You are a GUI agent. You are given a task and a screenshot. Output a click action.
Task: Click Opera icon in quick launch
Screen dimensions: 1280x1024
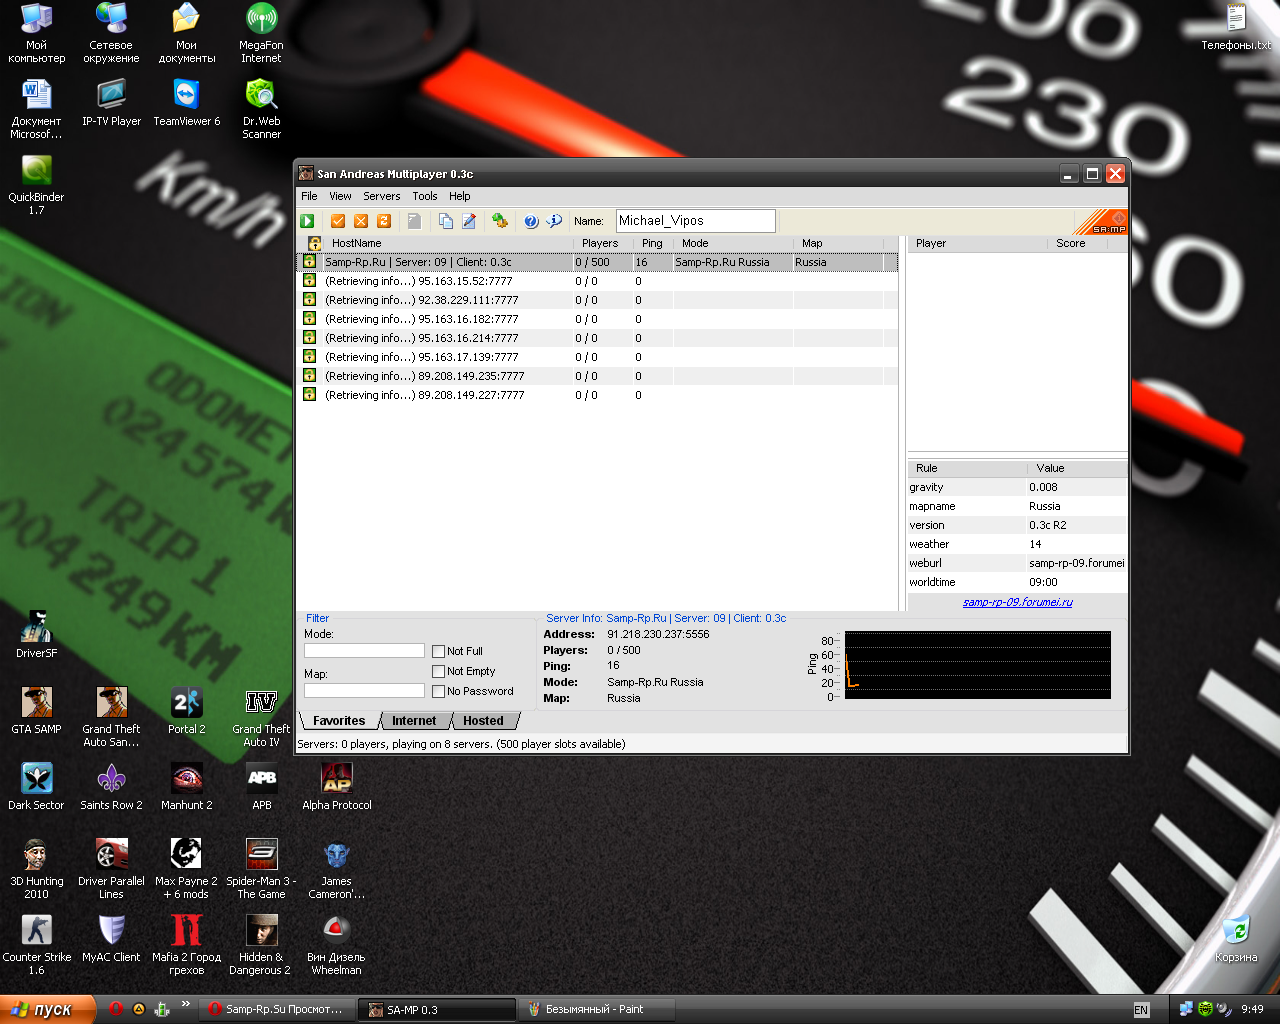click(x=116, y=1009)
